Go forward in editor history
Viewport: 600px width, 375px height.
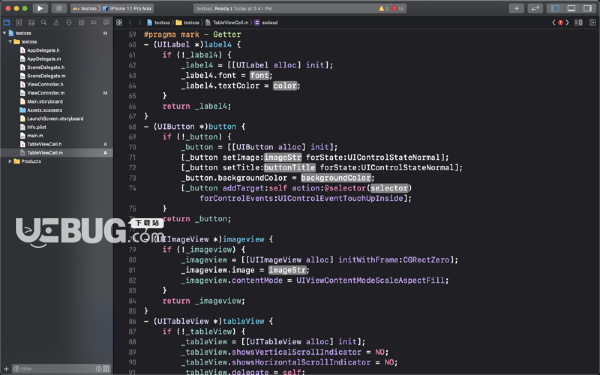140,23
